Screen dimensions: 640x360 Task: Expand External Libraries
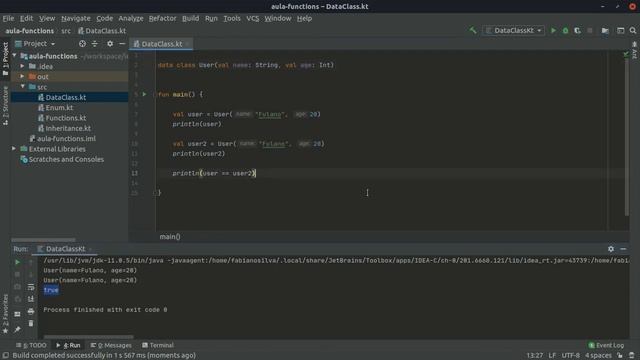14,149
